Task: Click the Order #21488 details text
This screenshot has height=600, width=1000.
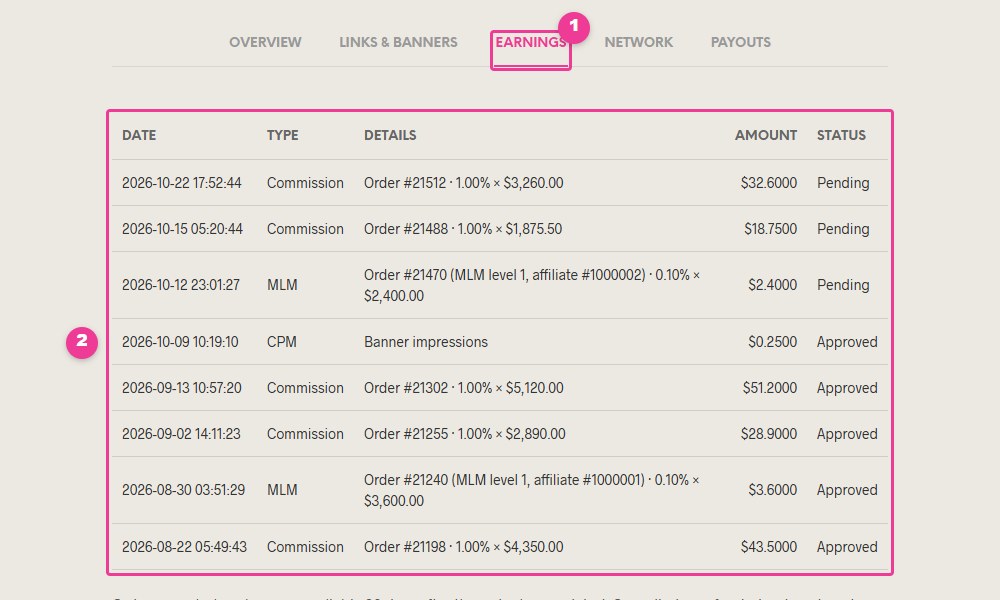Action: pyautogui.click(x=463, y=229)
